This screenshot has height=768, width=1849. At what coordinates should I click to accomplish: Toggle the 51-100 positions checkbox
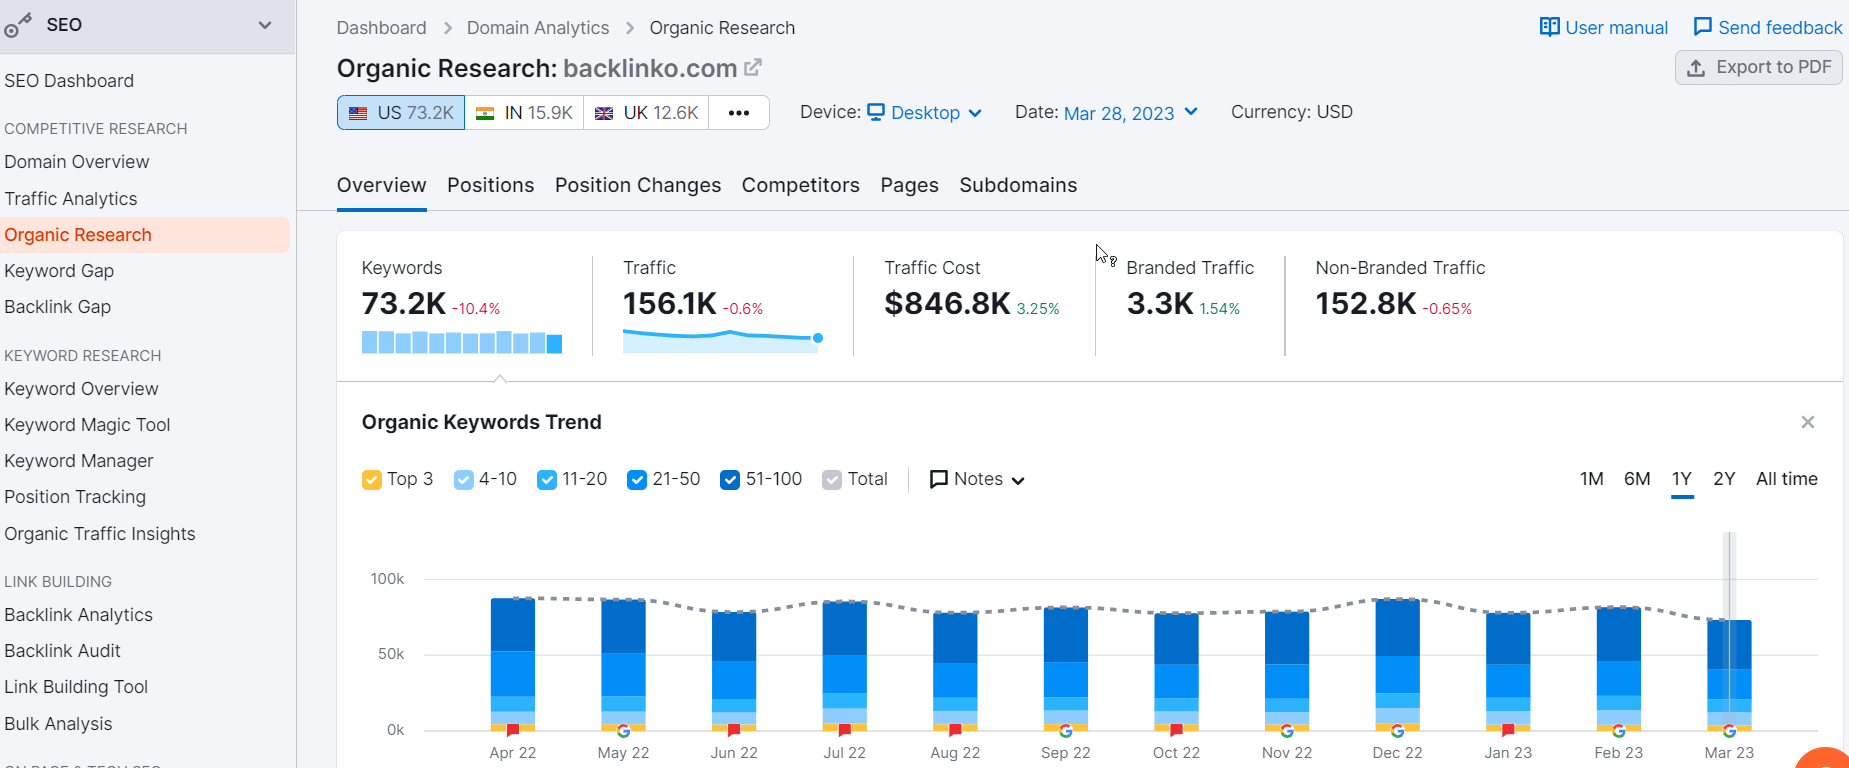(730, 480)
